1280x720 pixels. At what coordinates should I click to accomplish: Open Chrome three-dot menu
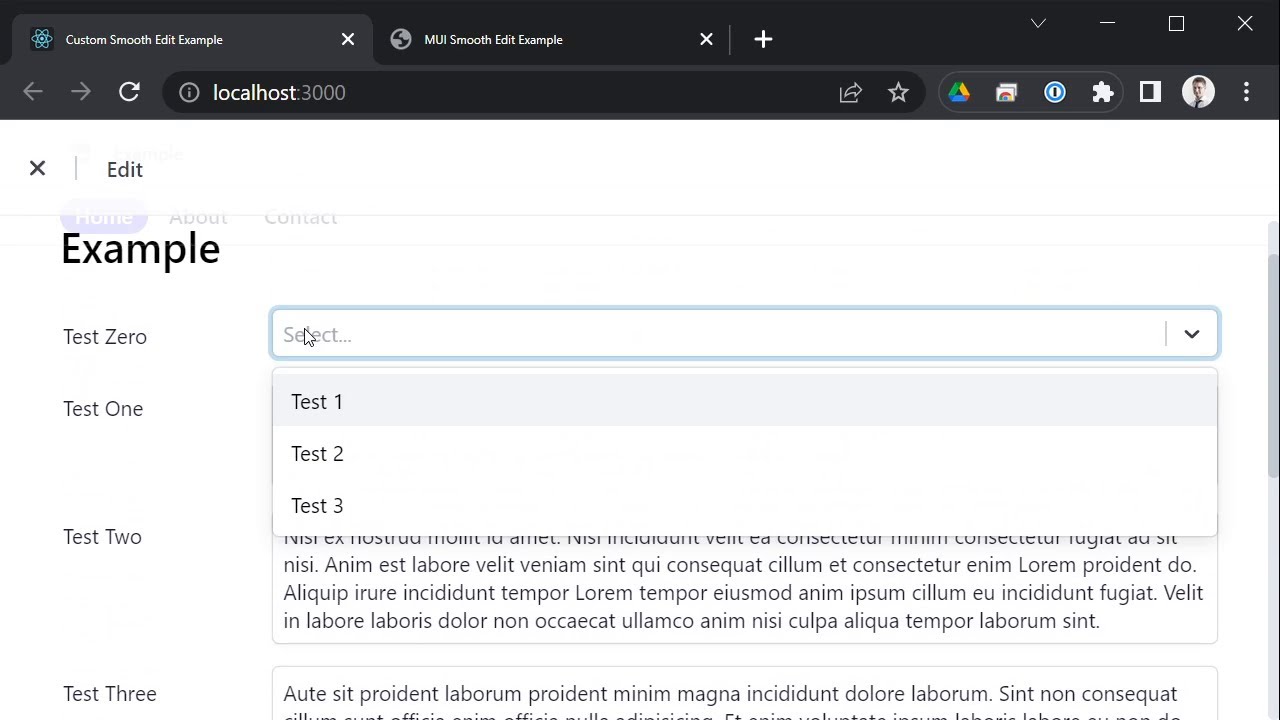[x=1246, y=92]
